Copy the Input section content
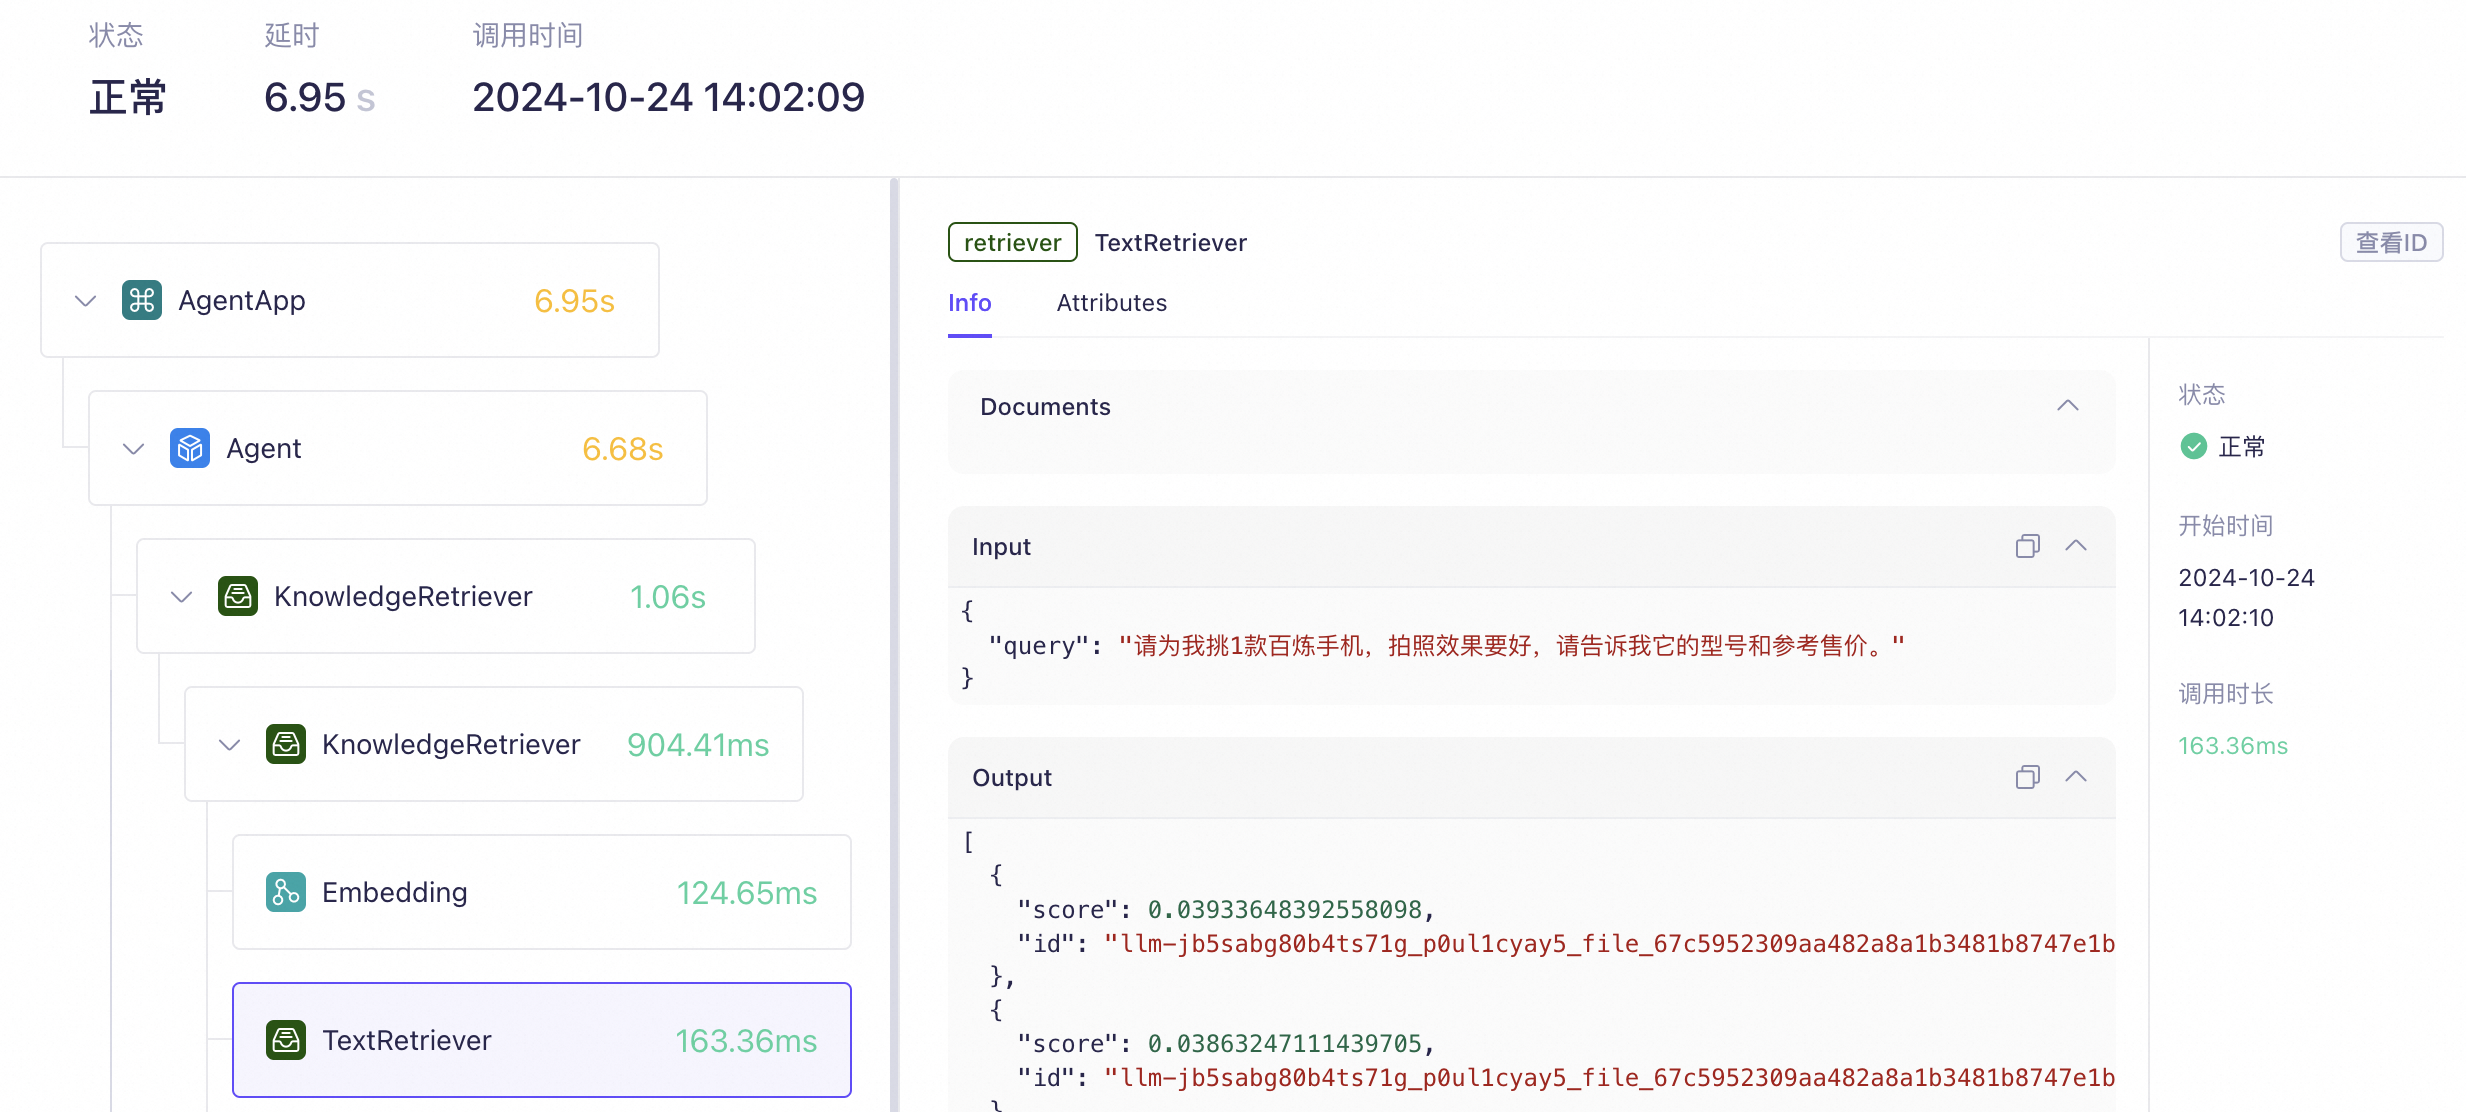This screenshot has width=2466, height=1112. coord(2027,546)
